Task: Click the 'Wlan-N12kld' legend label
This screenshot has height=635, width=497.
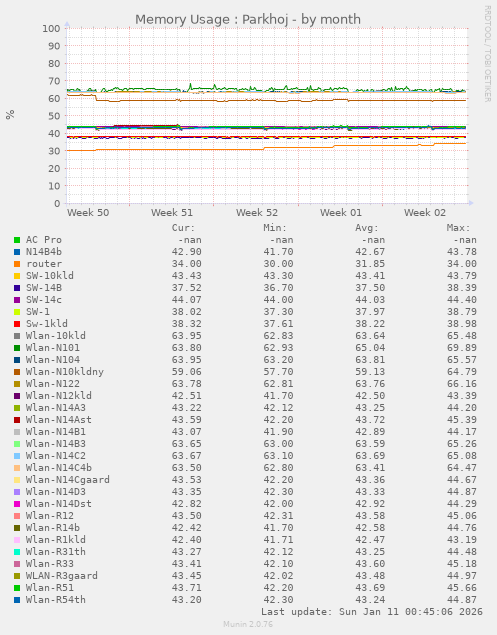Action: pyautogui.click(x=59, y=396)
